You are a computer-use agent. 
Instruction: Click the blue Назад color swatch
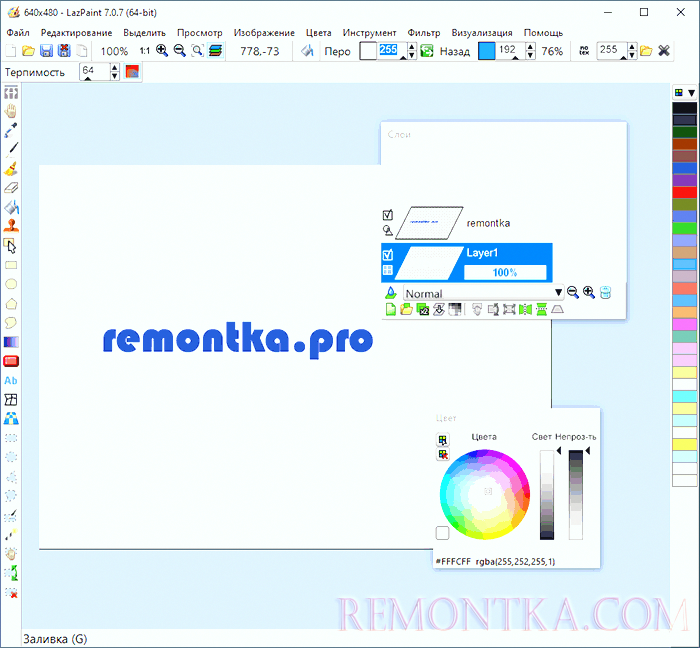(x=487, y=50)
